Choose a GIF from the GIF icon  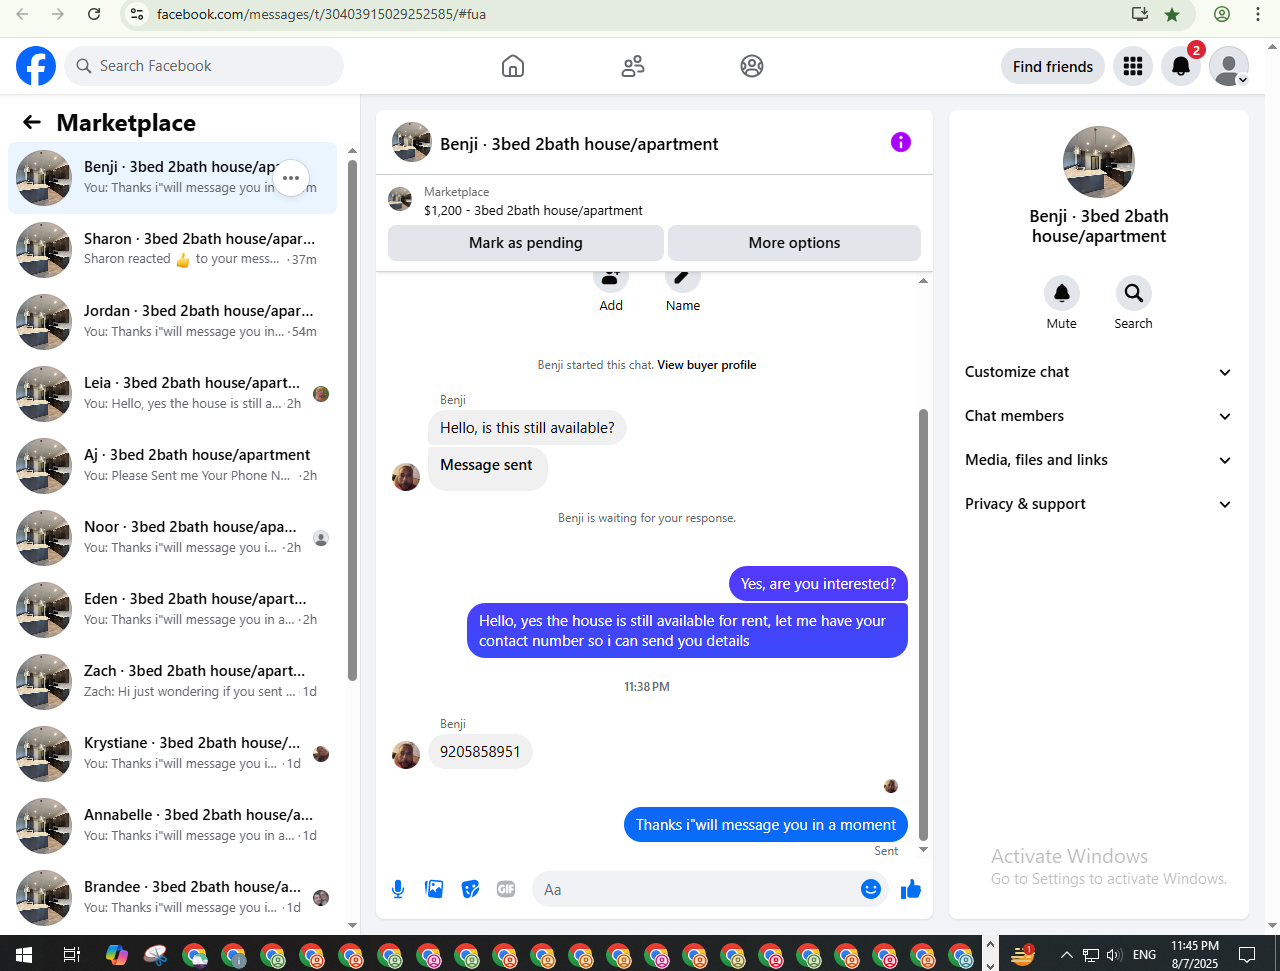click(x=506, y=889)
